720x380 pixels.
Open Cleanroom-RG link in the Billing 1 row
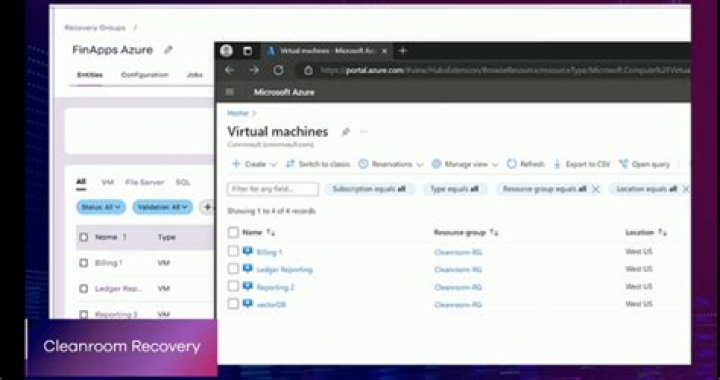tap(458, 252)
